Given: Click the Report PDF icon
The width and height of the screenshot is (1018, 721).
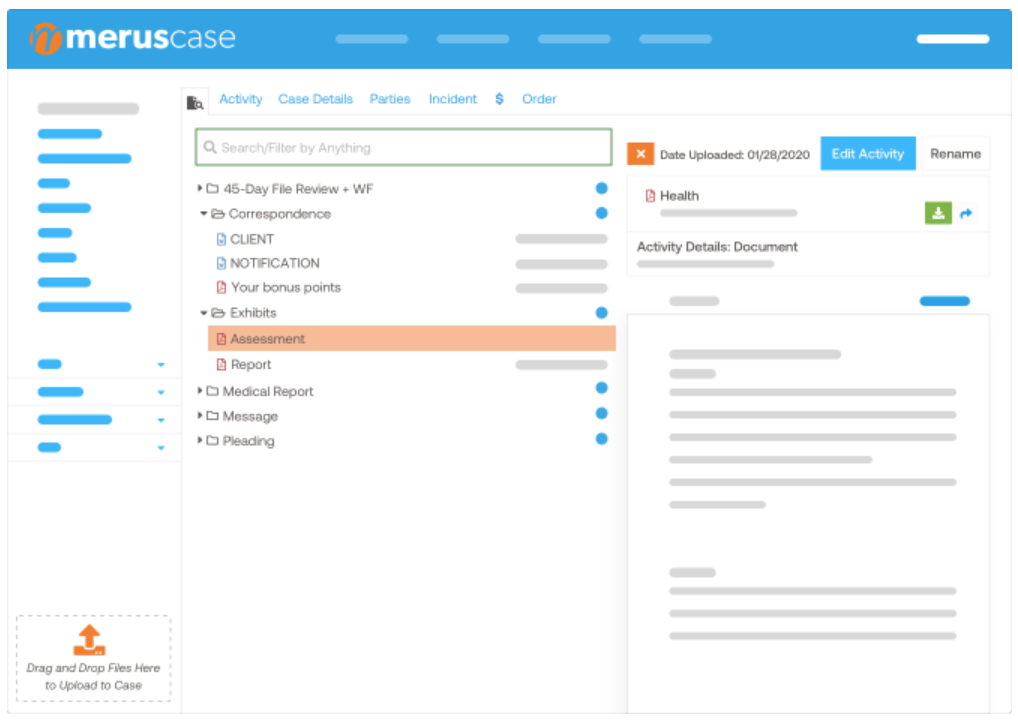Looking at the screenshot, I should pyautogui.click(x=221, y=364).
